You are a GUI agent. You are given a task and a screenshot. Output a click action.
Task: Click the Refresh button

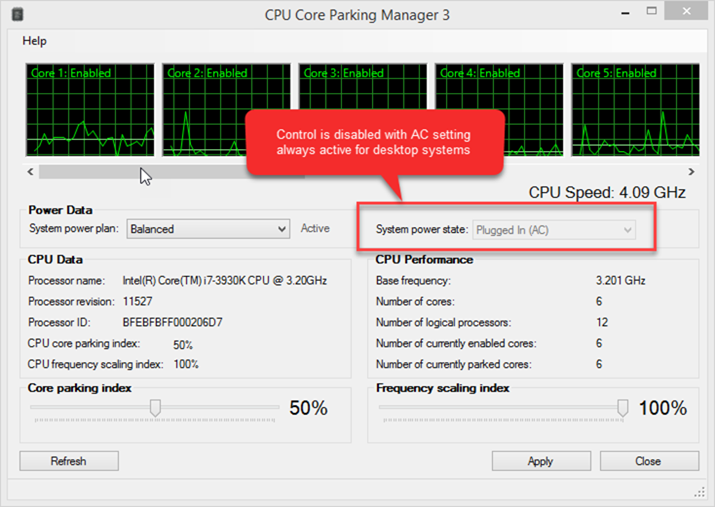(69, 461)
